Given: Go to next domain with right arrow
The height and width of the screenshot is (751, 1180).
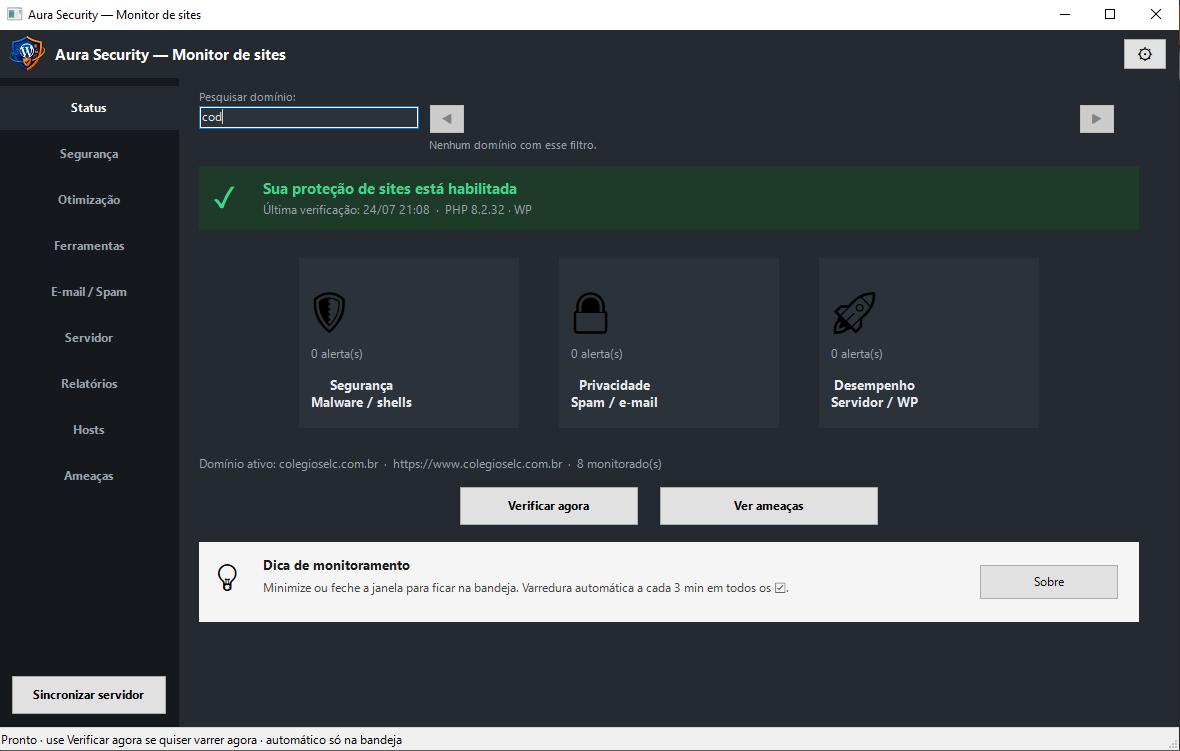Looking at the screenshot, I should [1096, 119].
